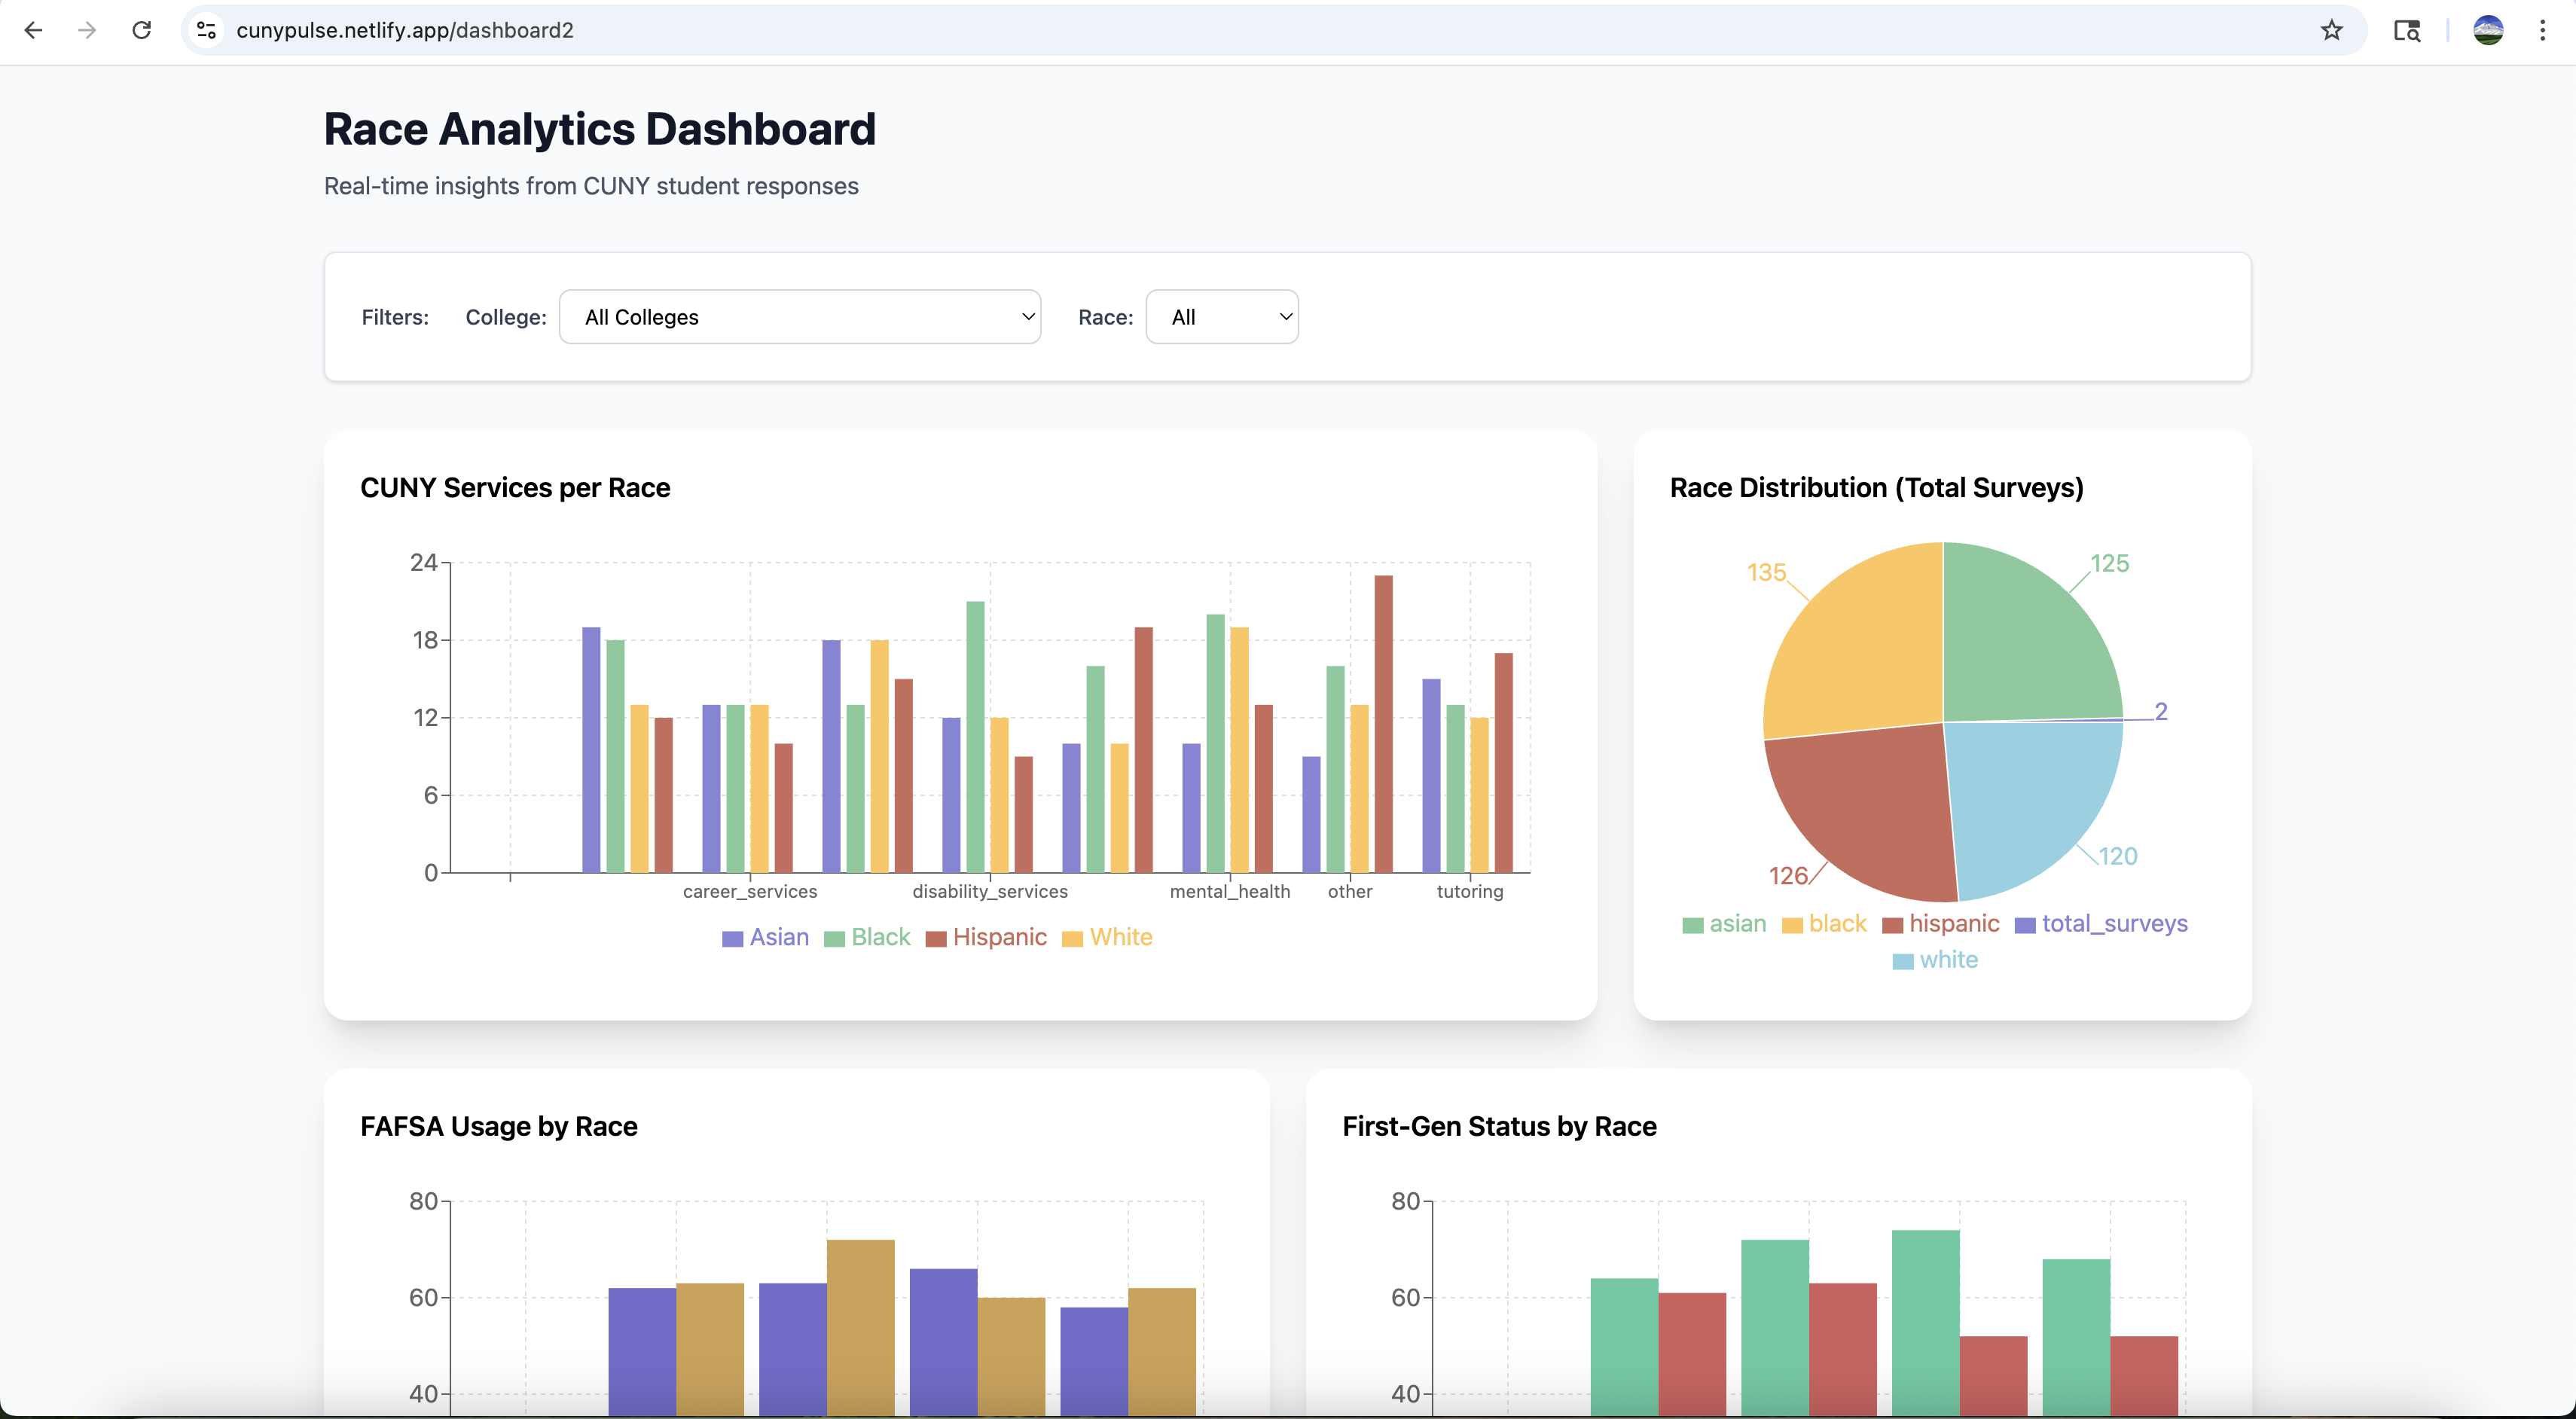
Task: Click the white pie legend item
Action: [x=1947, y=960]
